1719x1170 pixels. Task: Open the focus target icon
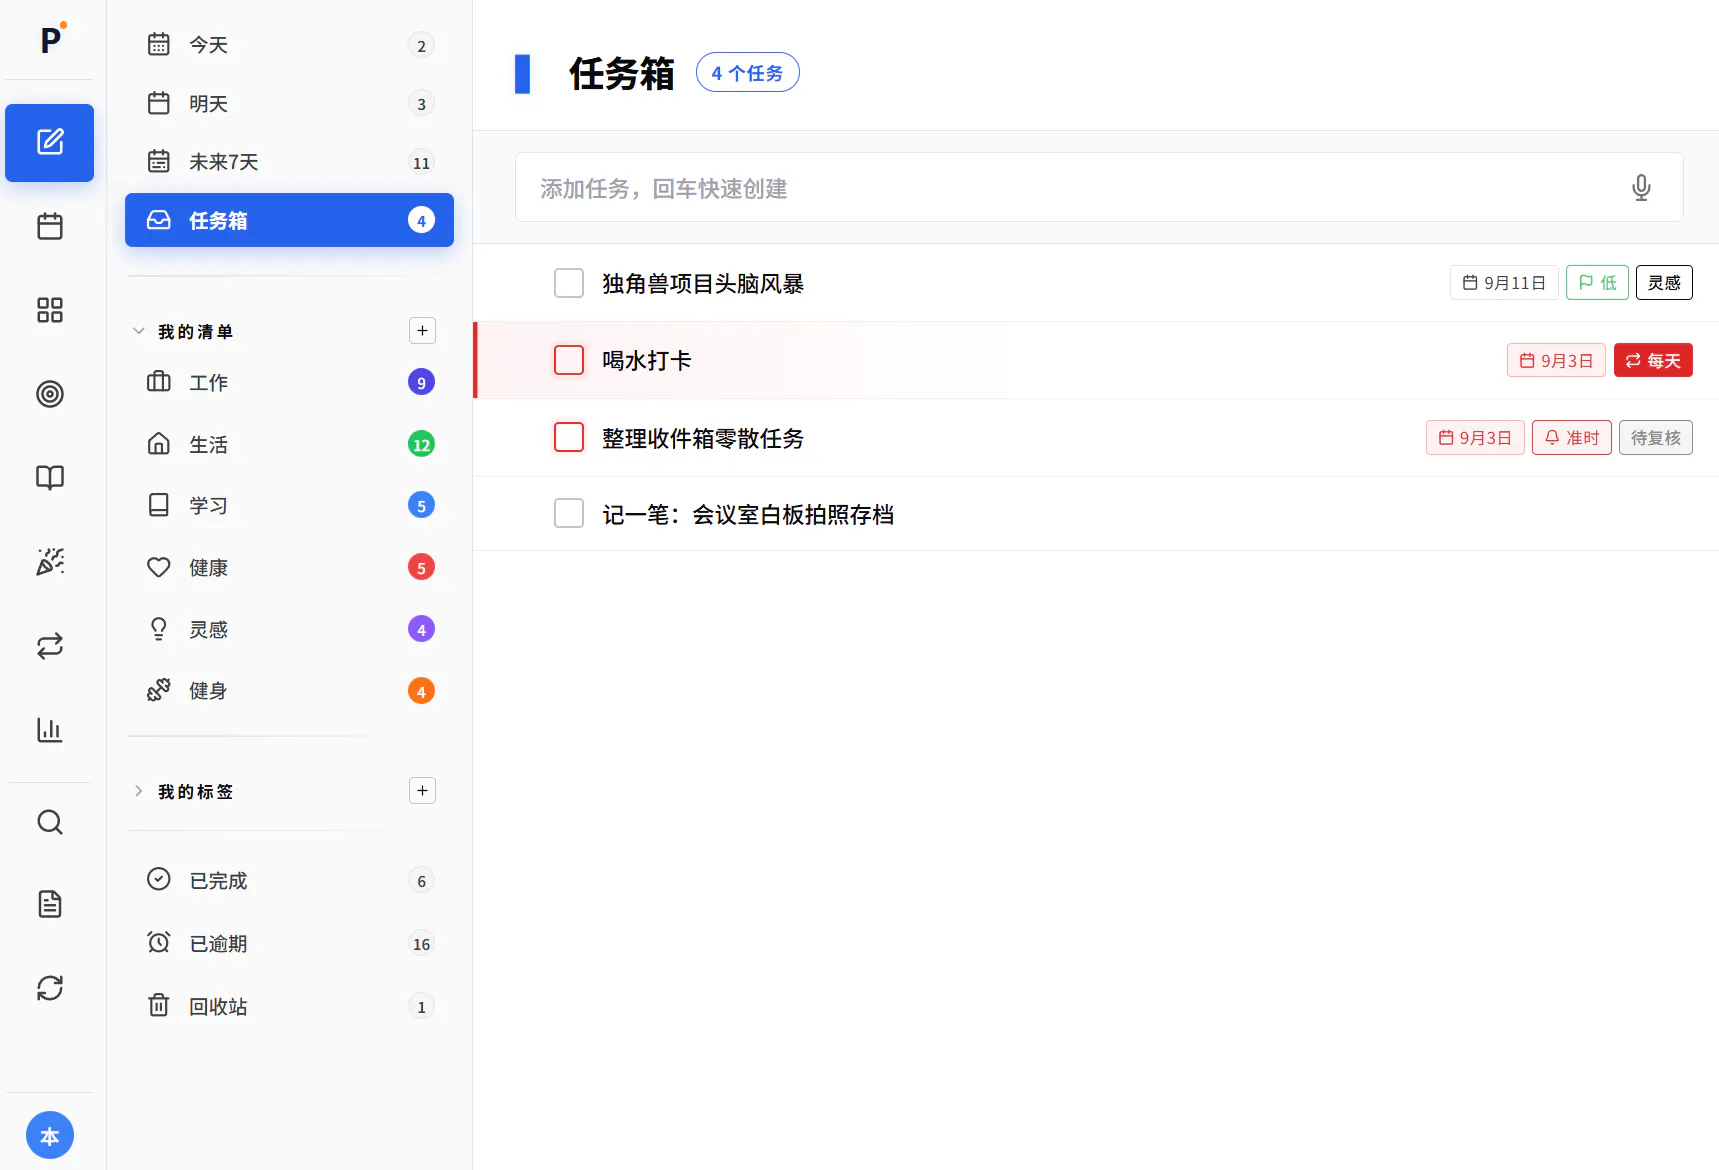49,394
